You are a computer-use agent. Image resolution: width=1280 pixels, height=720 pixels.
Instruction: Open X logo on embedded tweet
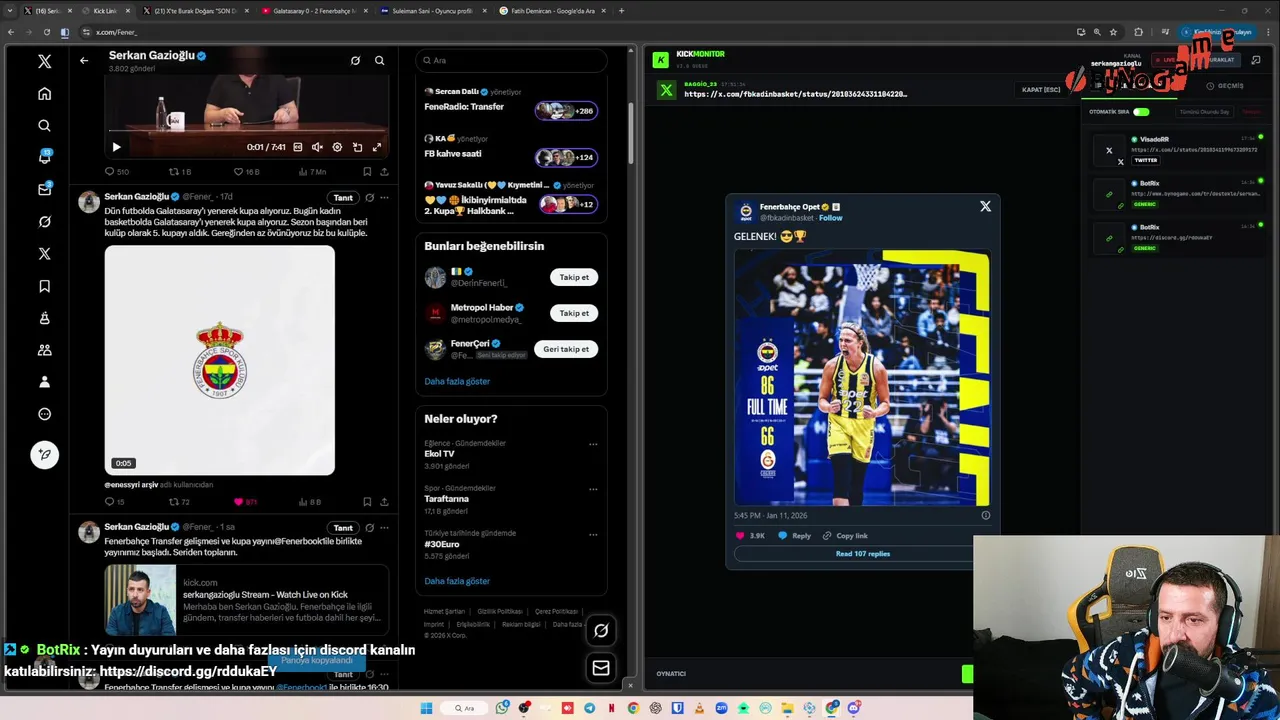(x=985, y=206)
